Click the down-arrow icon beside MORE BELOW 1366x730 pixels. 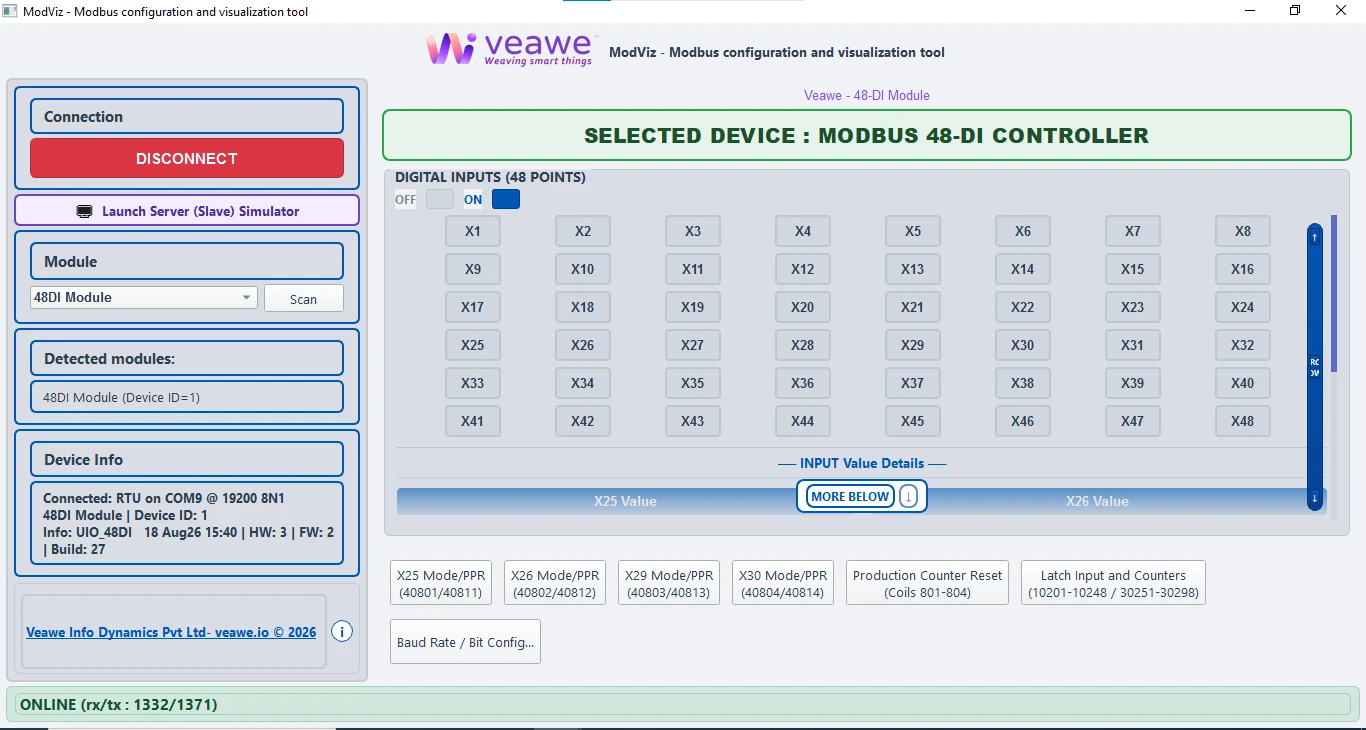pos(908,496)
